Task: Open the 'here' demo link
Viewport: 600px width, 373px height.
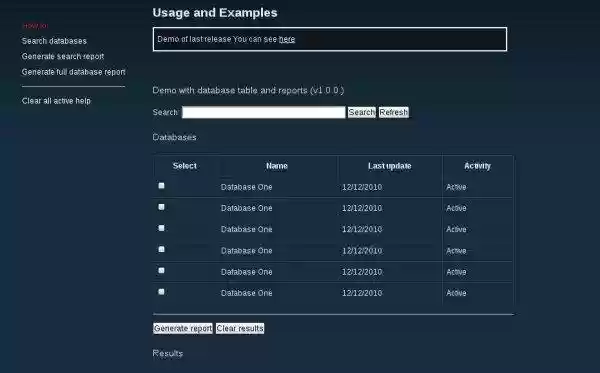Action: point(287,39)
